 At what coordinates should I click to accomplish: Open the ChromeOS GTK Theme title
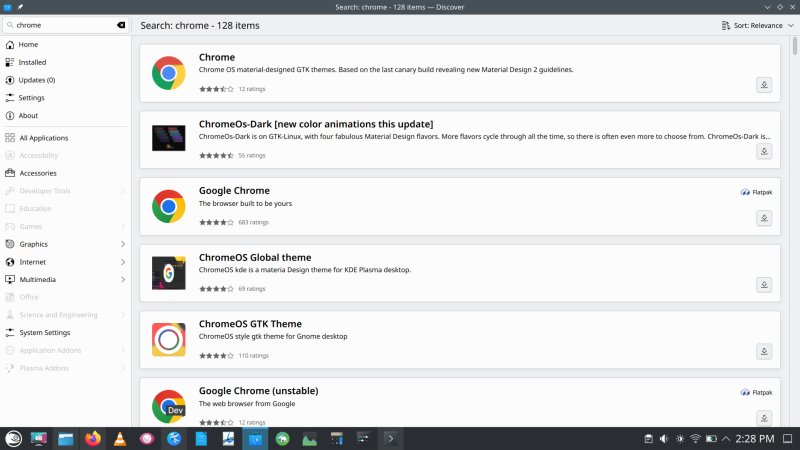[x=250, y=323]
